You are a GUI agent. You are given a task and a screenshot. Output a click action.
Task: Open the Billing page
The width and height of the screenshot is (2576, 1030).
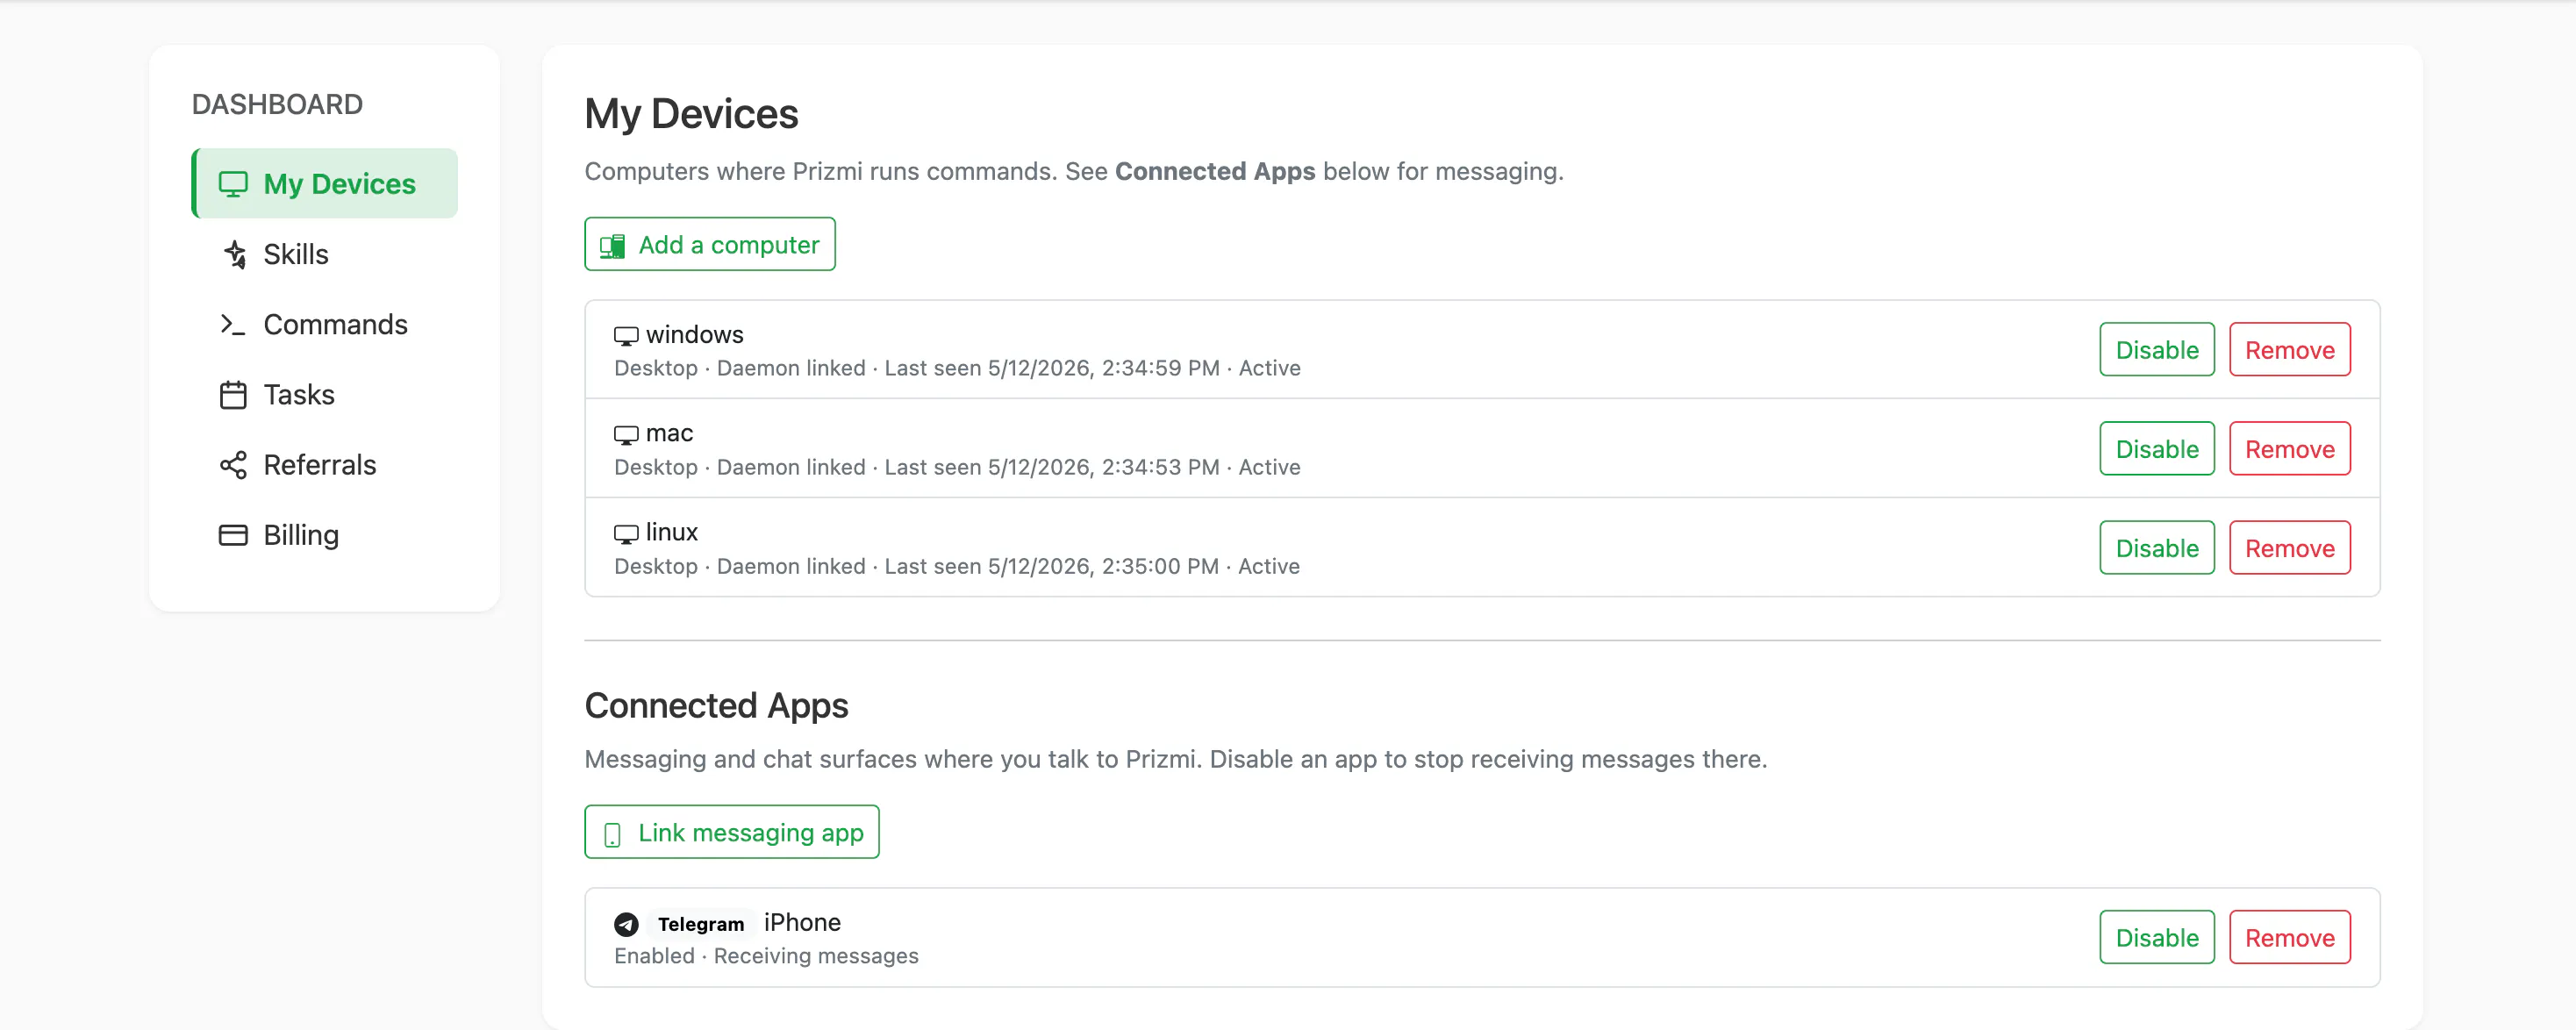coord(325,535)
